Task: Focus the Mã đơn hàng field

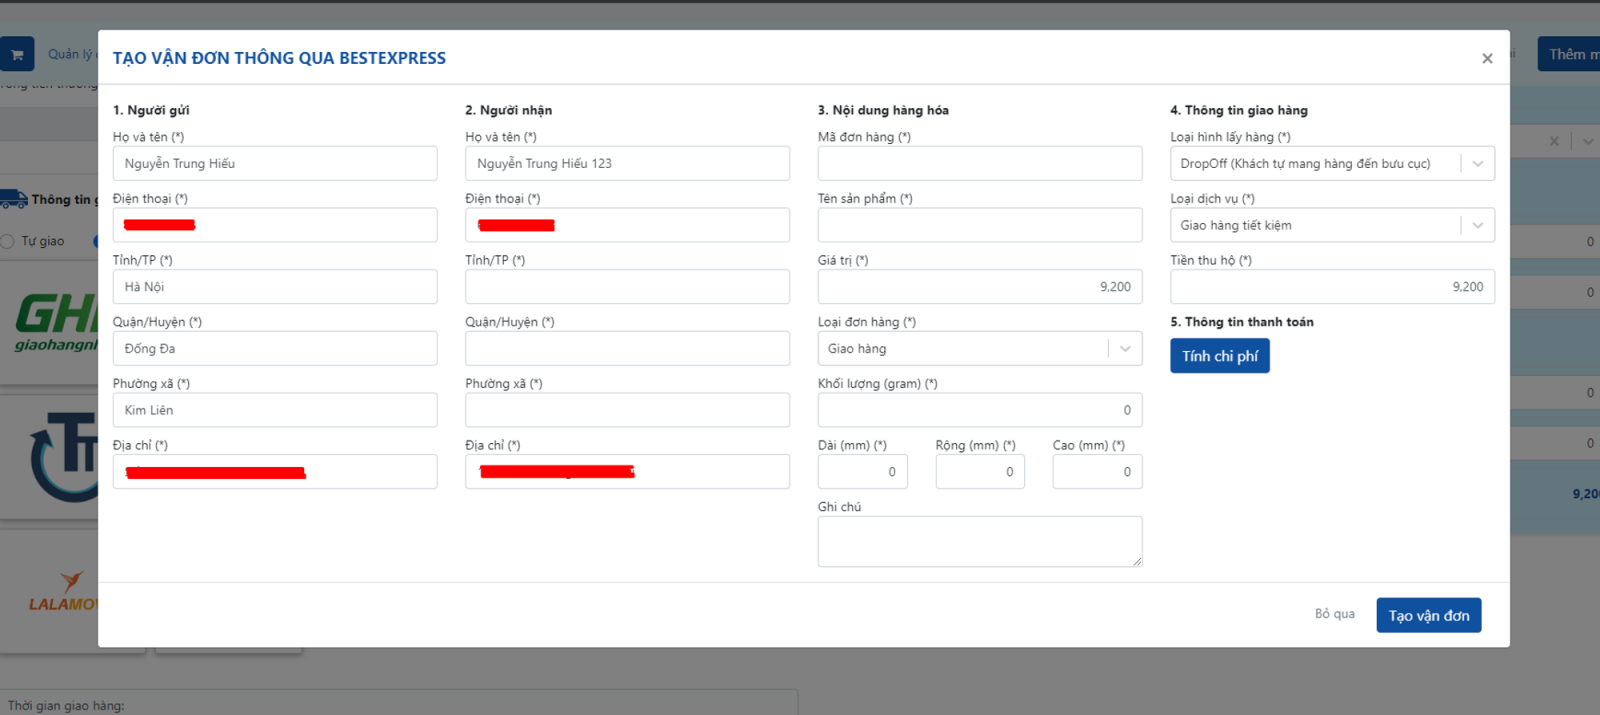Action: 979,164
